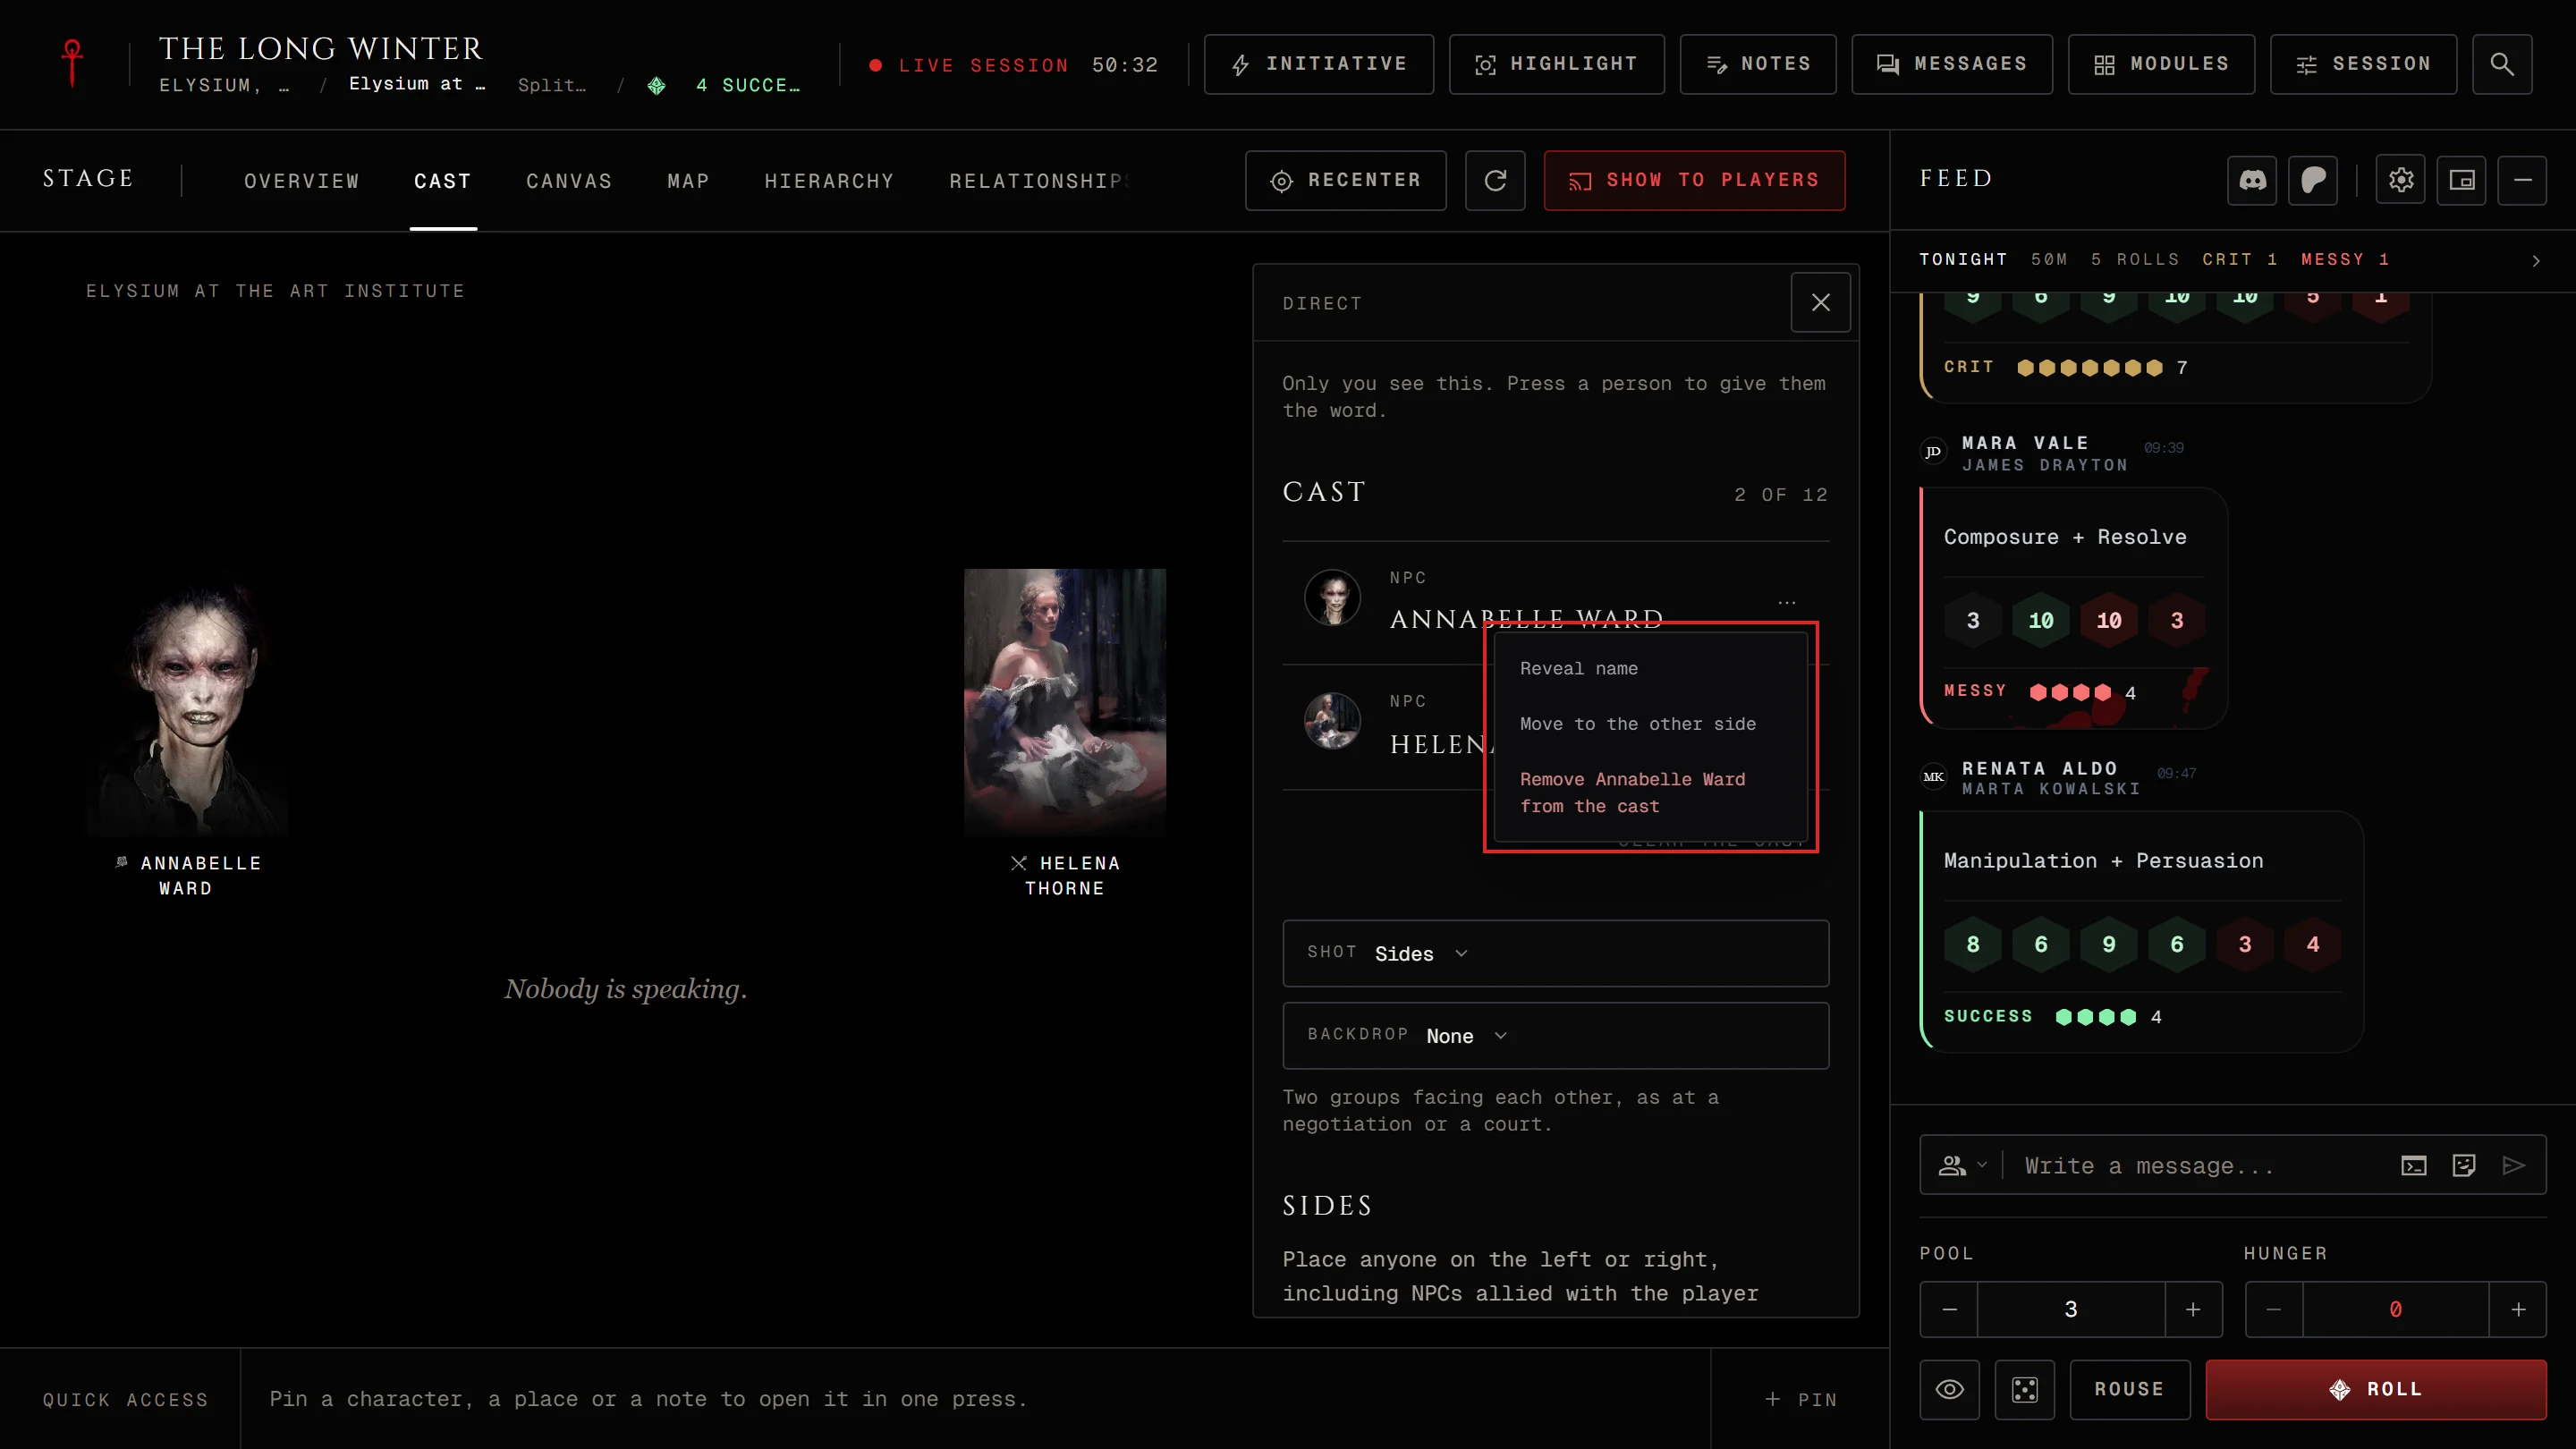Image resolution: width=2576 pixels, height=1449 pixels.
Task: Decrease the Pool value
Action: [x=1949, y=1309]
